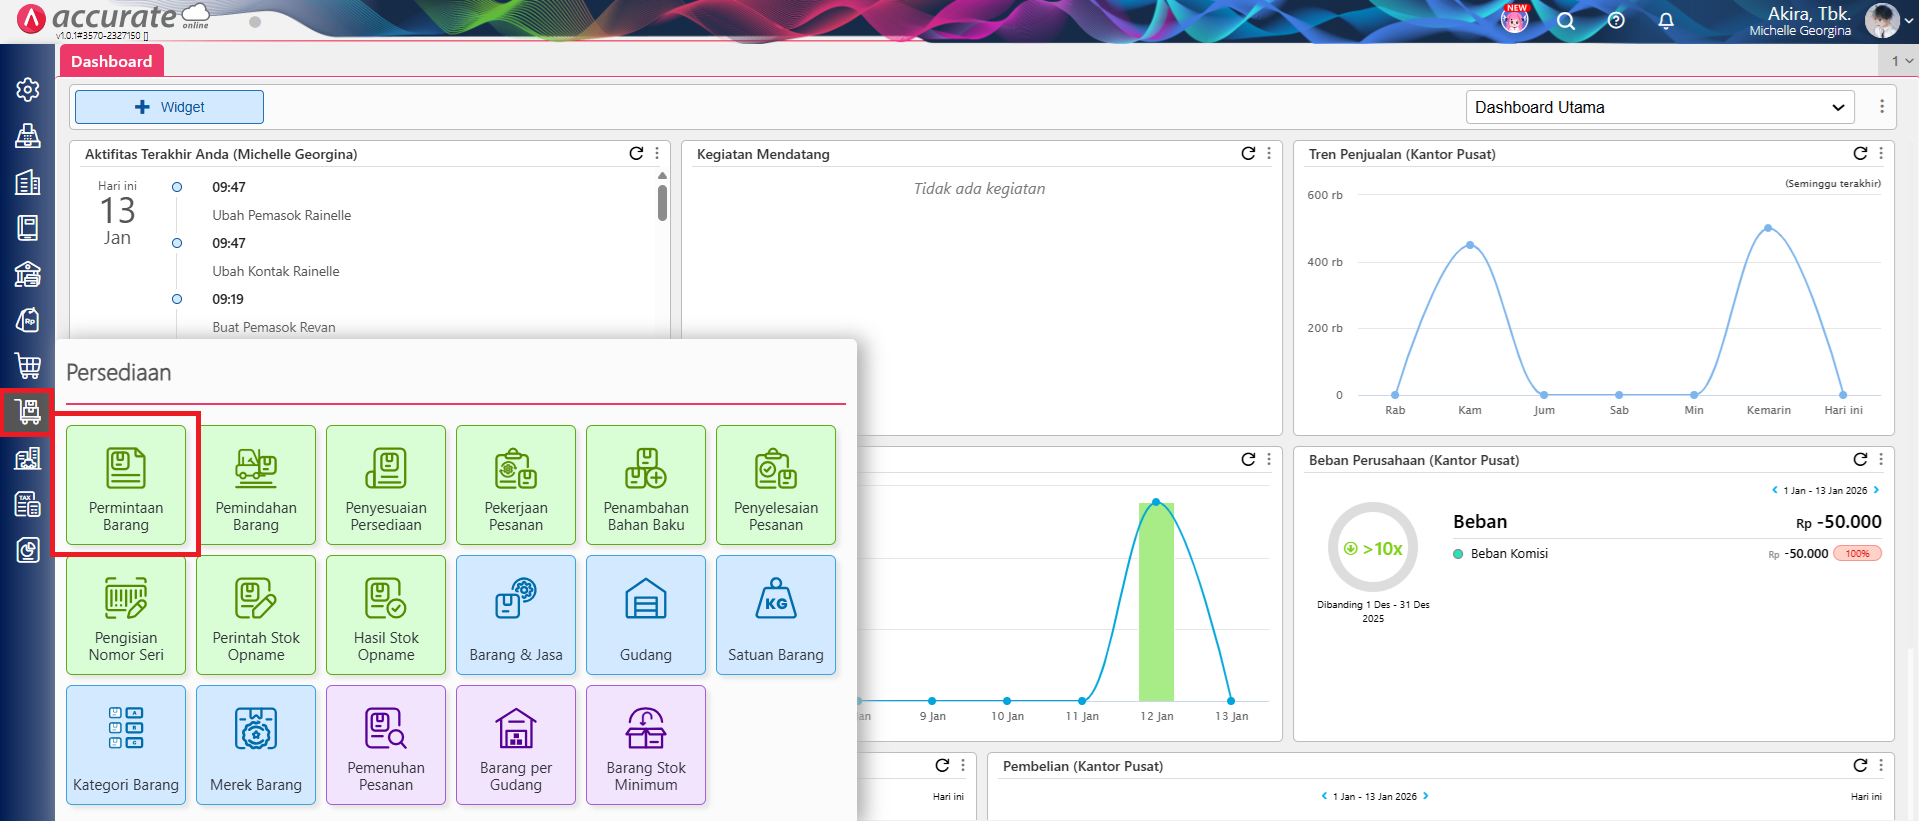This screenshot has width=1919, height=821.
Task: Open Penyesuaian Persediaan module
Action: tap(386, 485)
